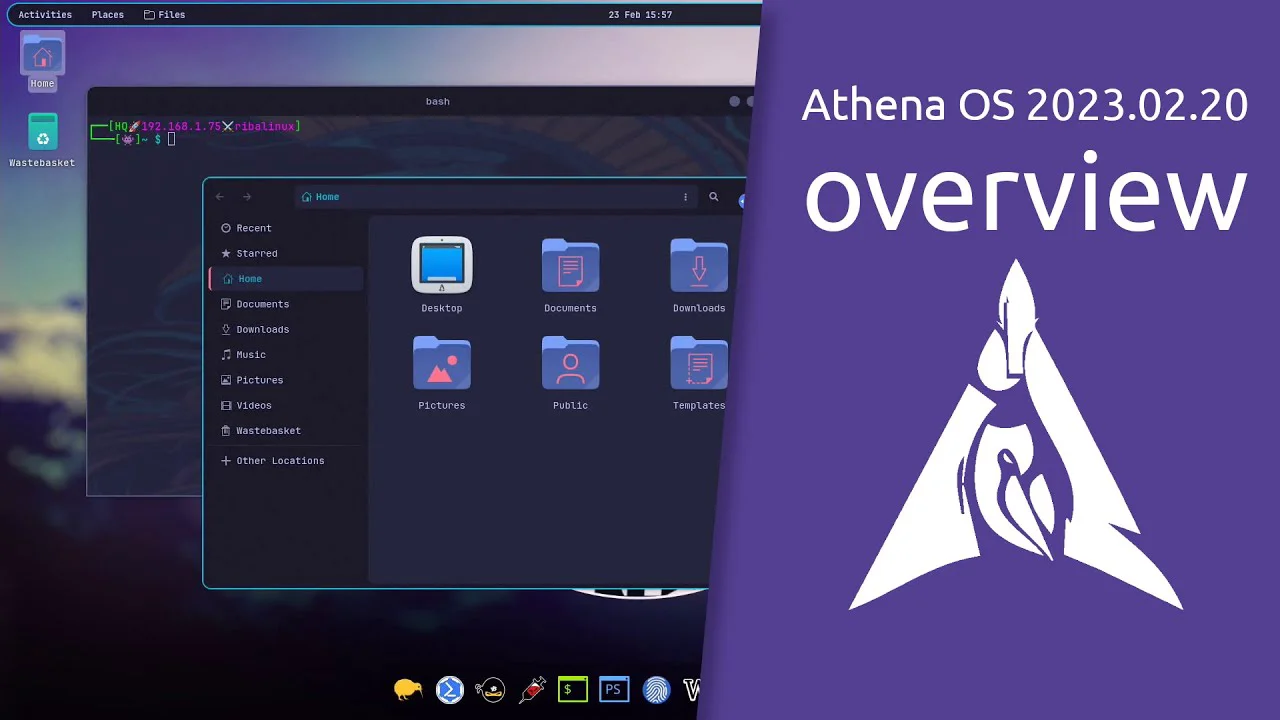Launch the blue fingerprint dock icon
The width and height of the screenshot is (1280, 720).
(656, 689)
